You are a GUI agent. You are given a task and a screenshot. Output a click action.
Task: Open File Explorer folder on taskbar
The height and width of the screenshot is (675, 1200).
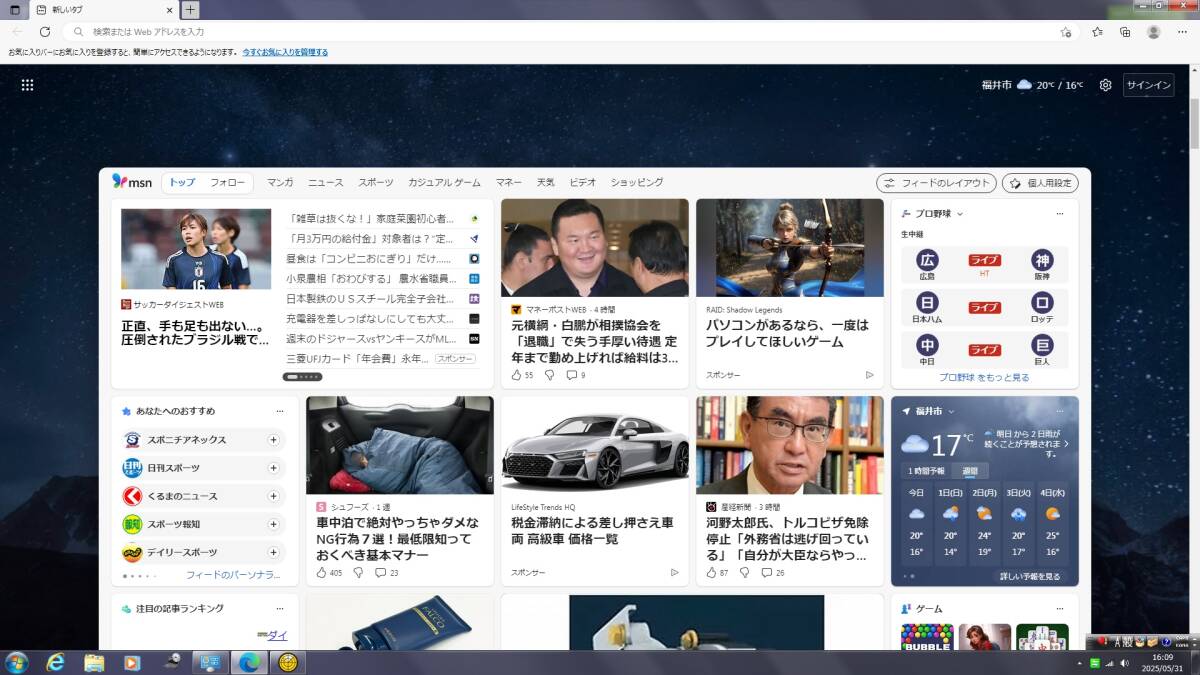point(94,662)
